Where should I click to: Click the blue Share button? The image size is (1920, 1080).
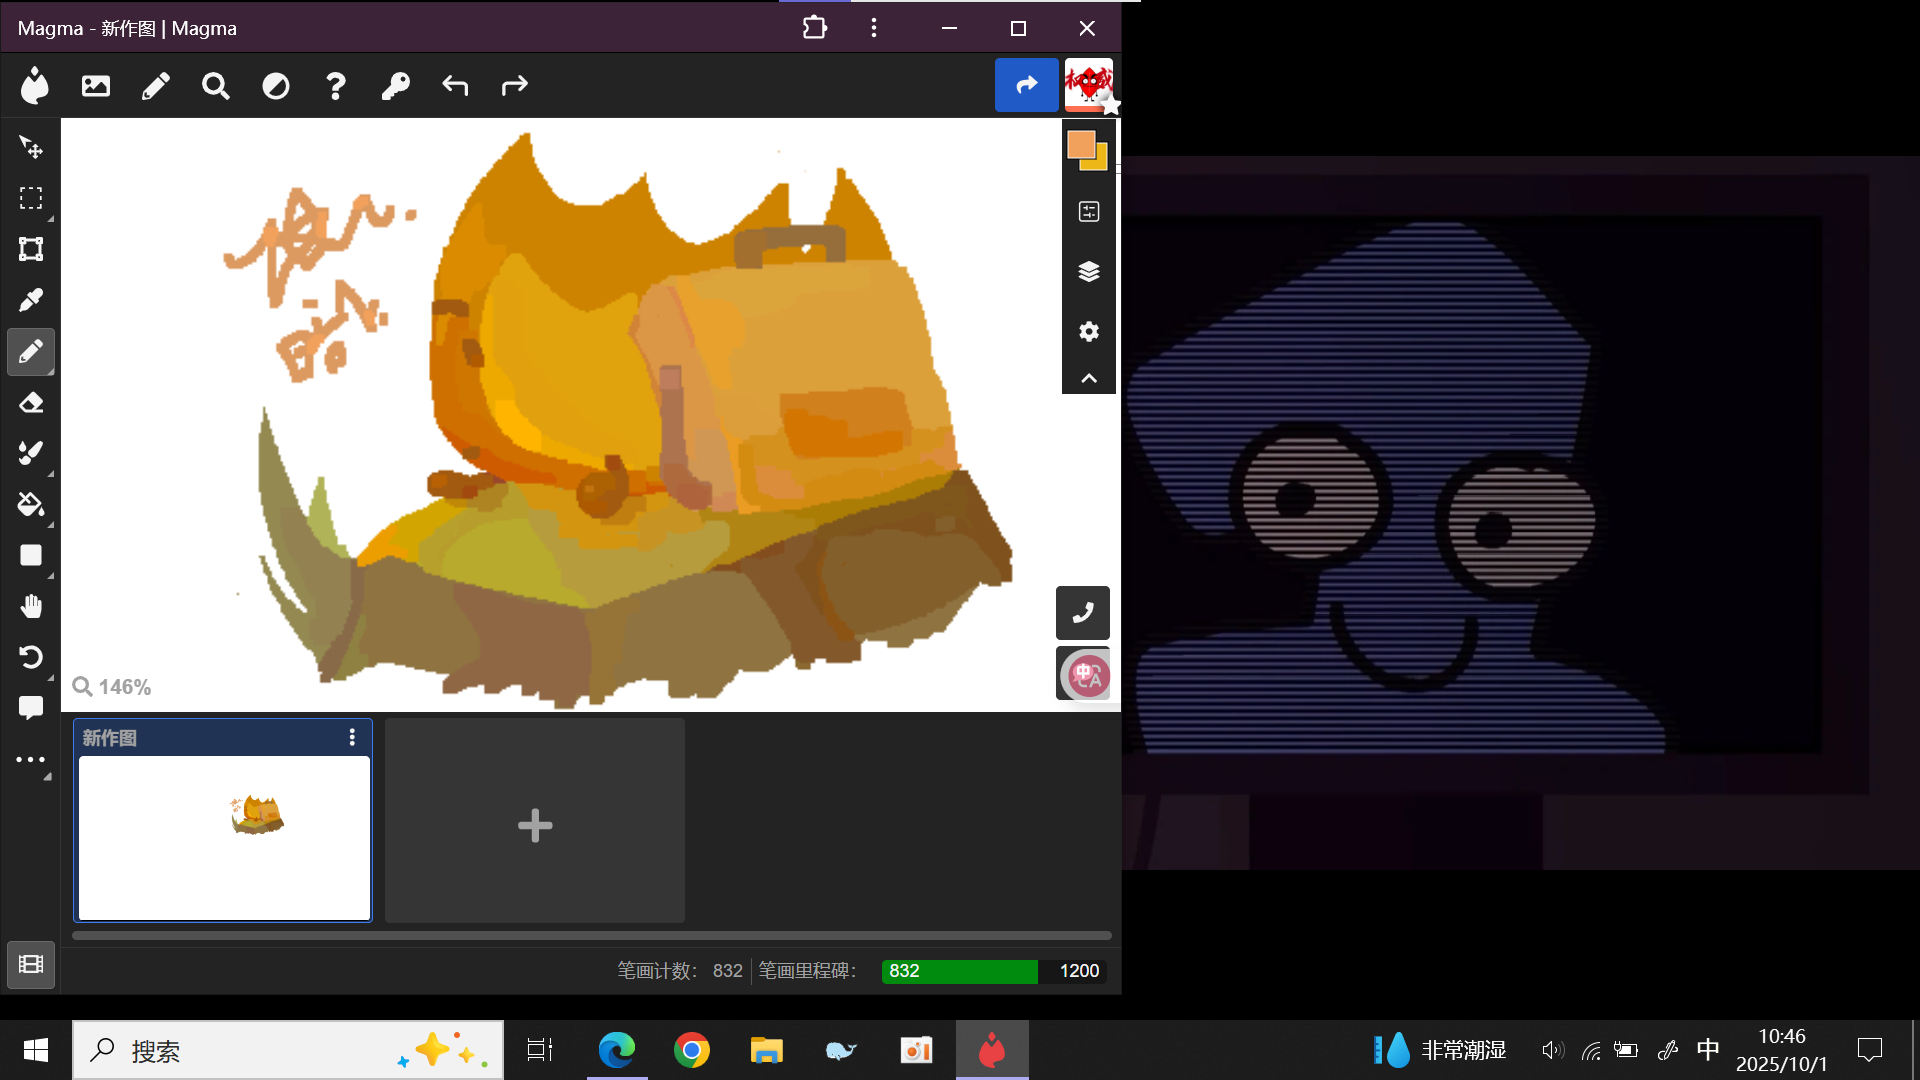tap(1026, 85)
